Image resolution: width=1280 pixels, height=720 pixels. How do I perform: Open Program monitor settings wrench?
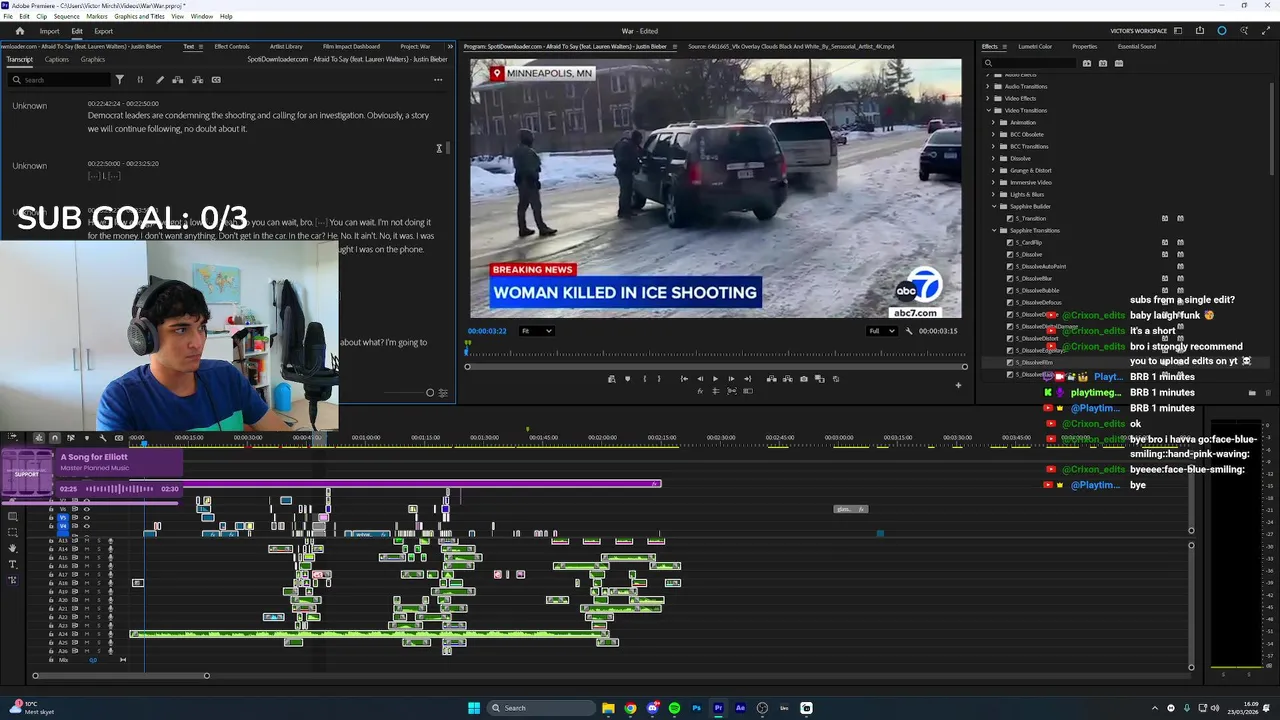point(909,331)
